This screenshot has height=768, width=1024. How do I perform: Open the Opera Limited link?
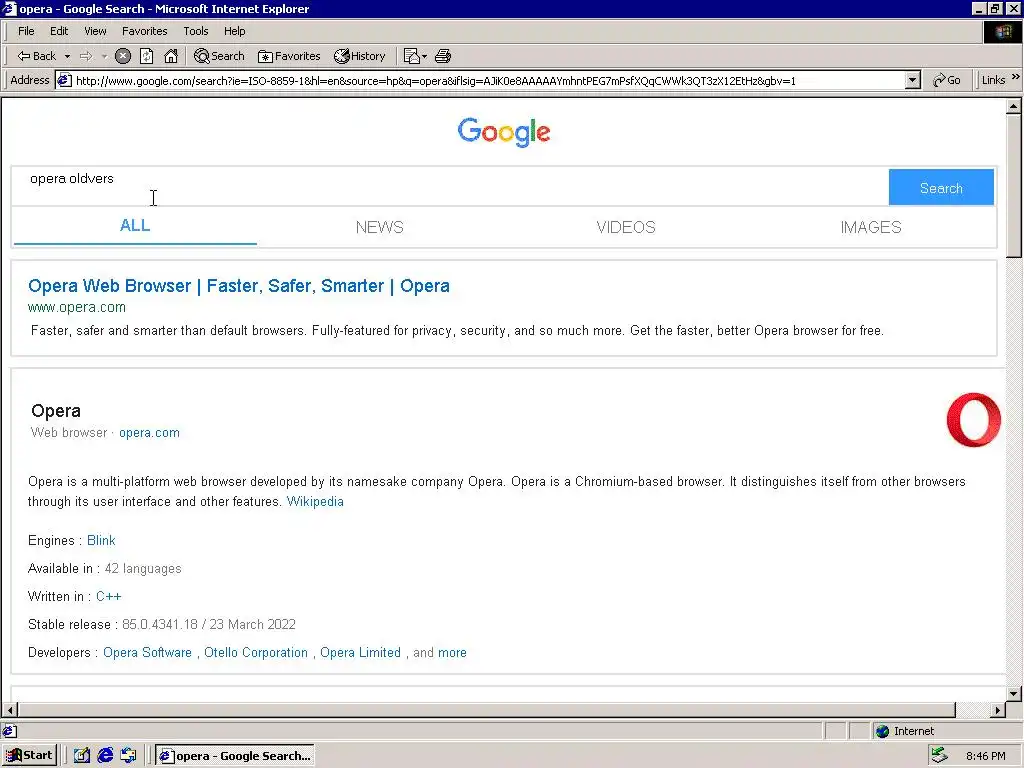coord(360,653)
